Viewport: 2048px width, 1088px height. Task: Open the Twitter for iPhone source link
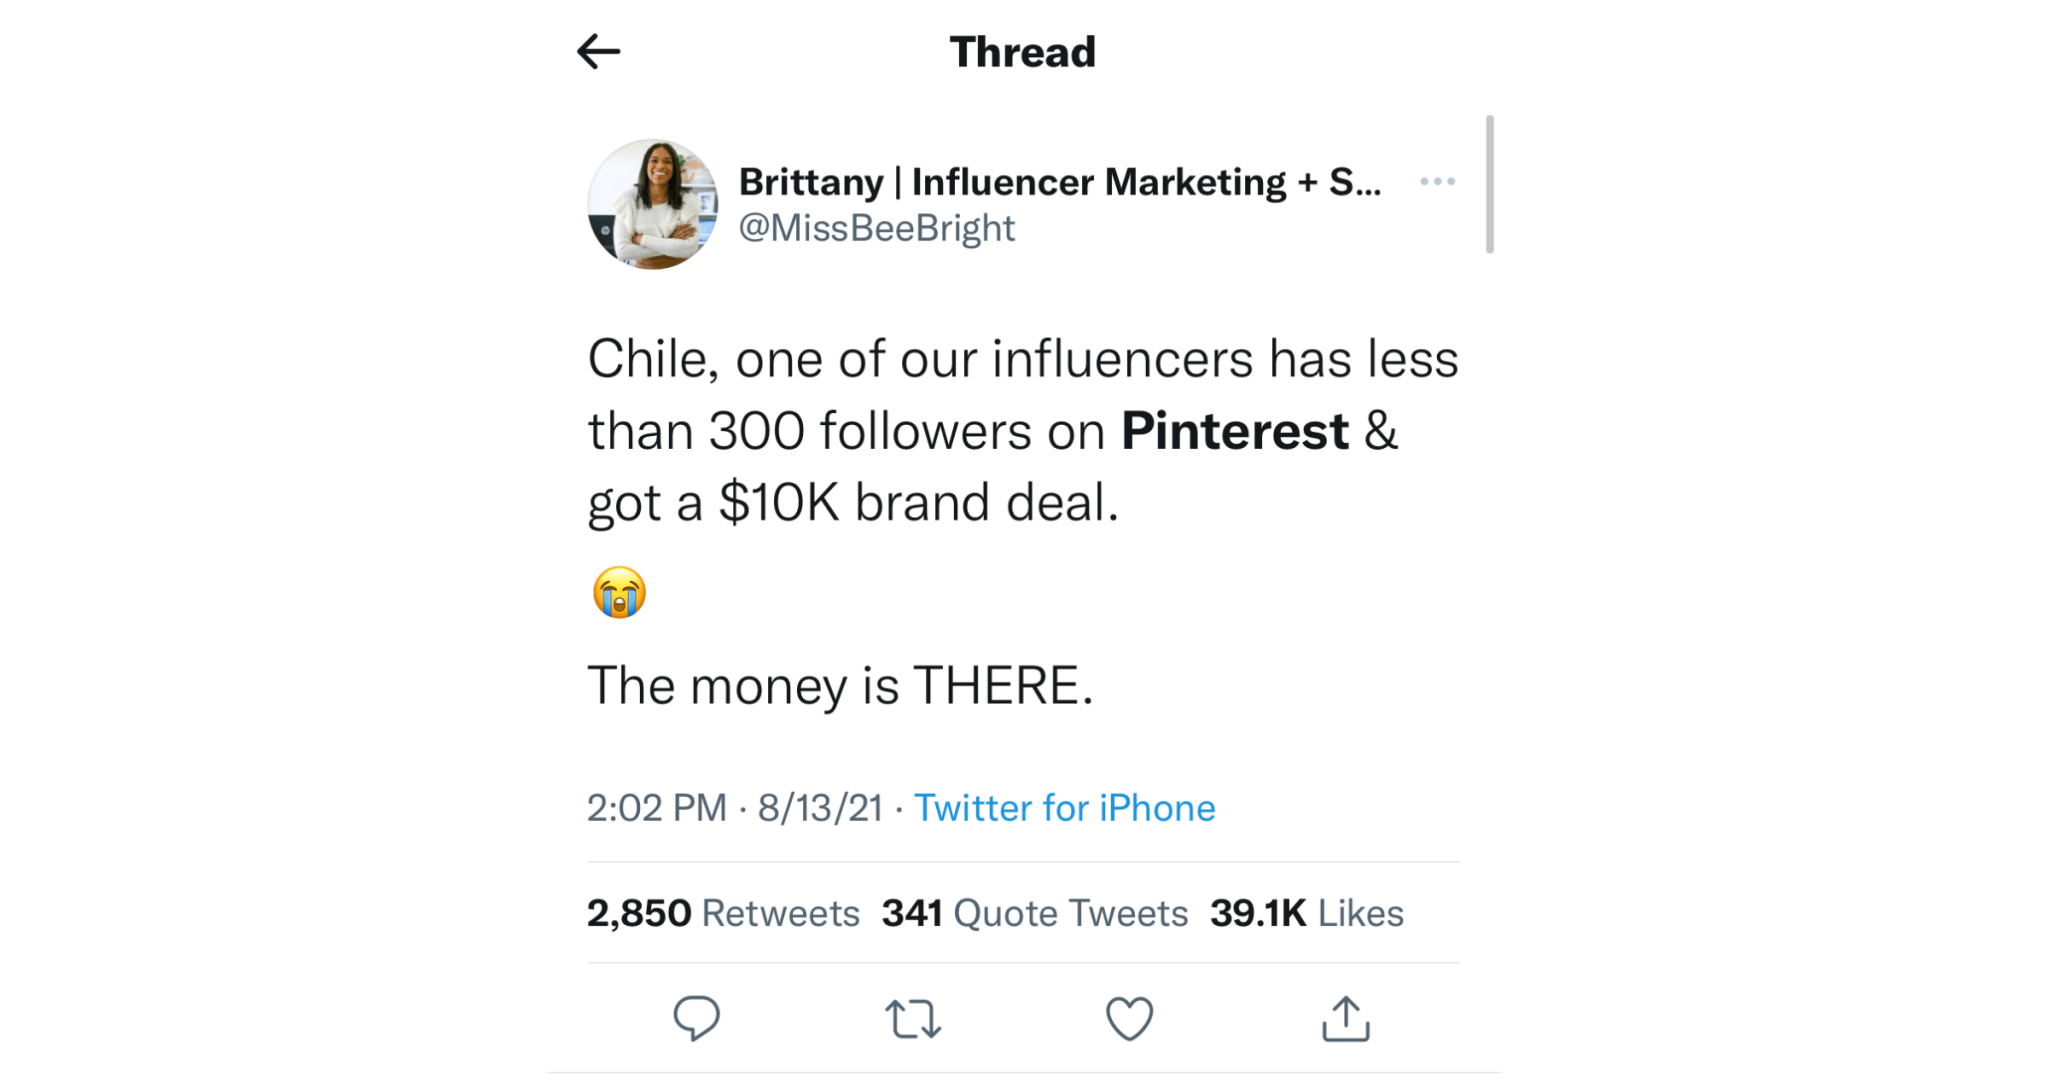coord(1065,807)
